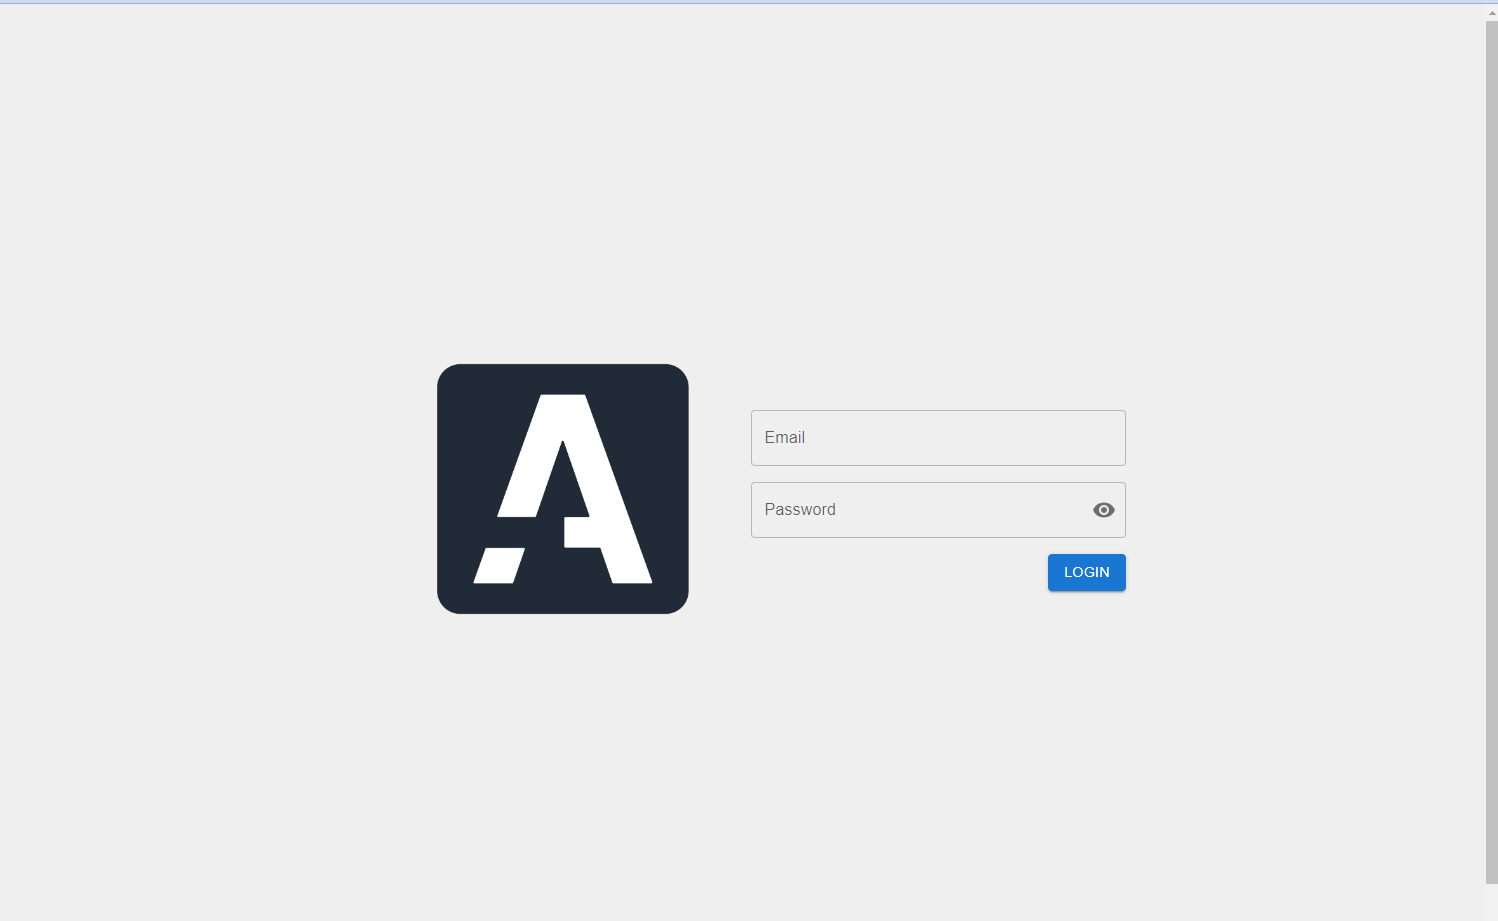
Task: Click the scroll-up arrow at top right
Action: [x=1491, y=13]
